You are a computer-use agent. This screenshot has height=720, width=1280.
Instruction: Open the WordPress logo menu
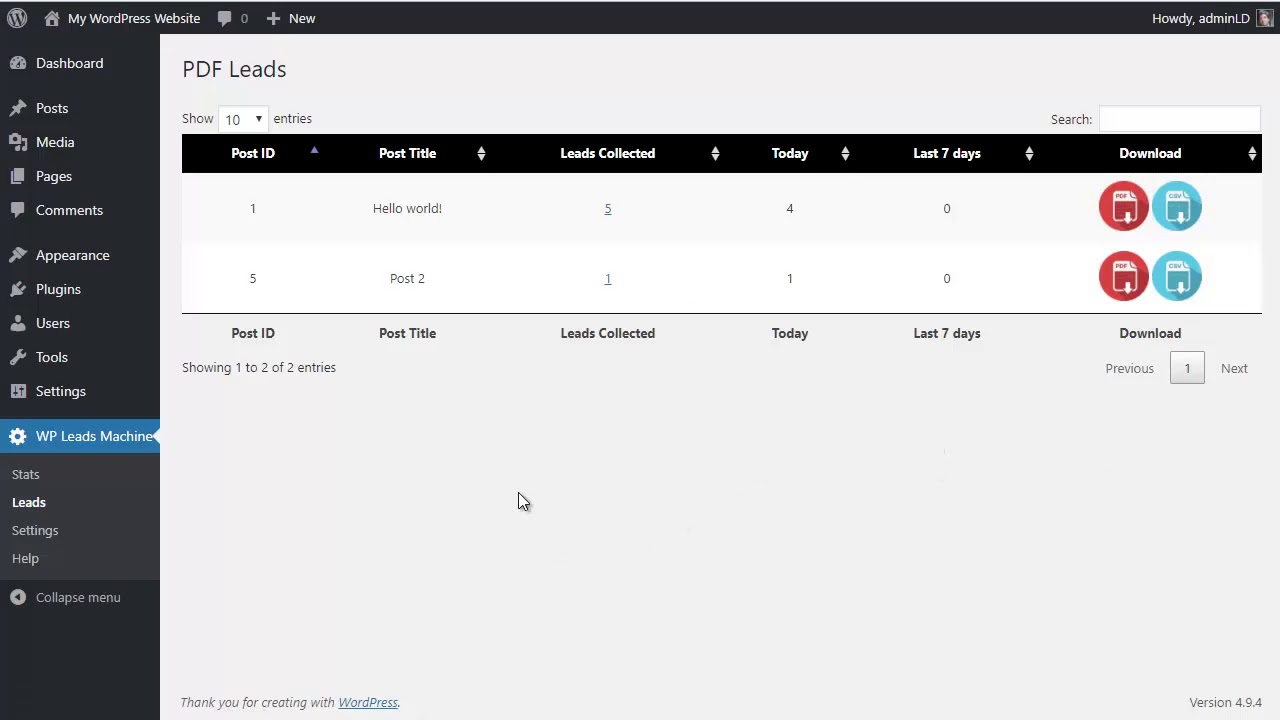point(17,18)
